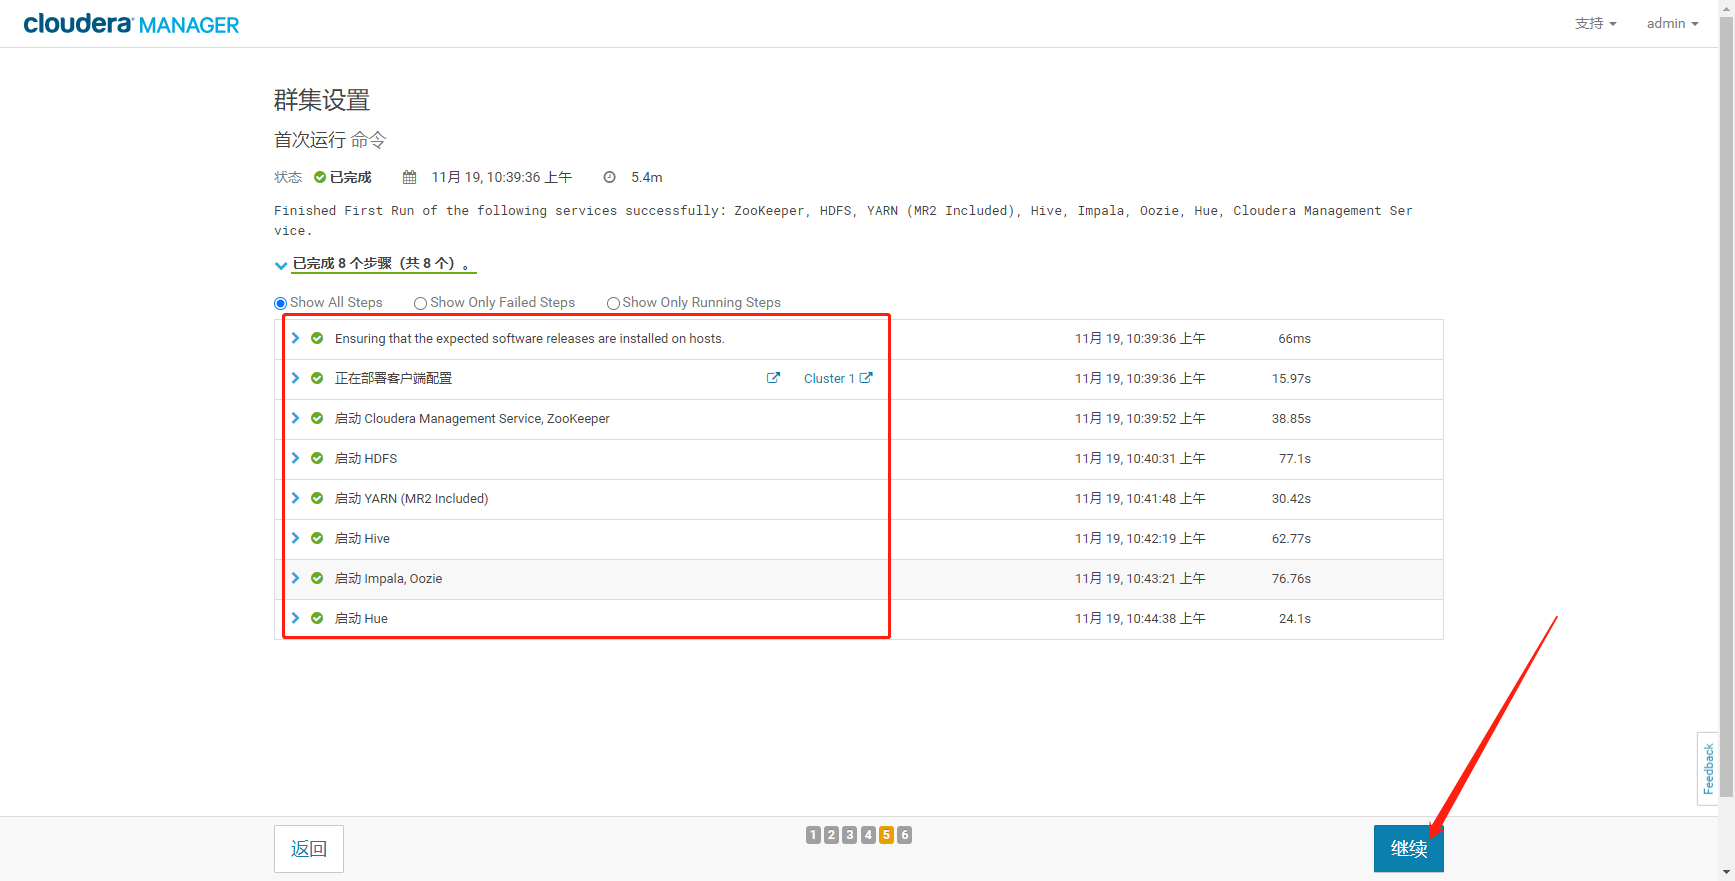This screenshot has height=881, width=1735.
Task: Select Show Only Failed Steps option
Action: point(420,303)
